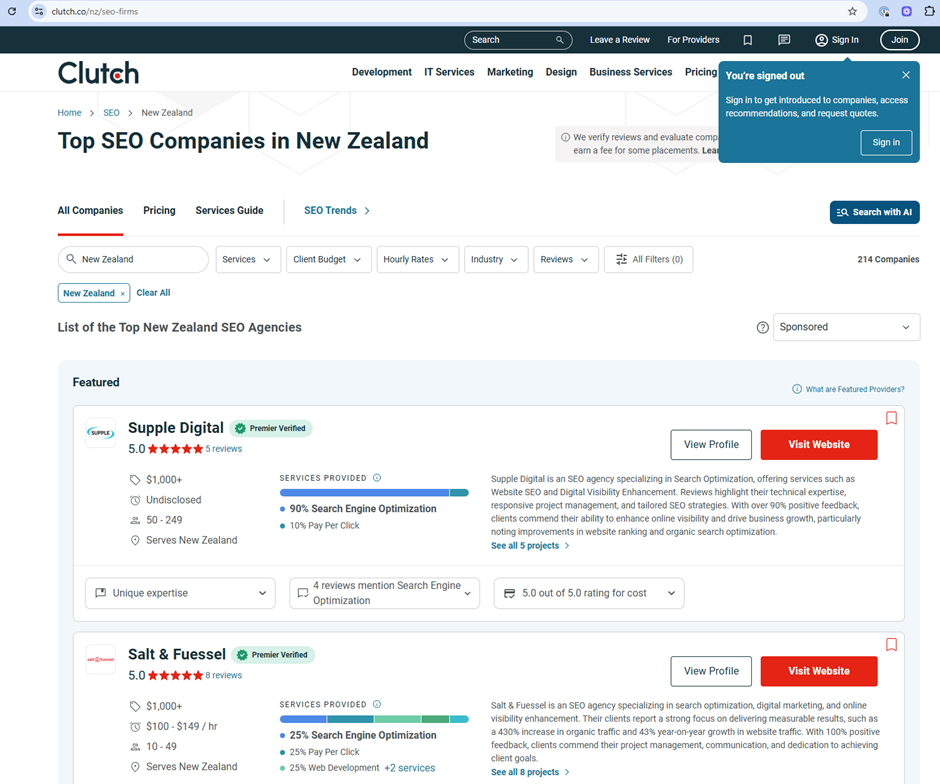Open the browser extensions puzzle icon
This screenshot has width=940, height=784.
(929, 11)
